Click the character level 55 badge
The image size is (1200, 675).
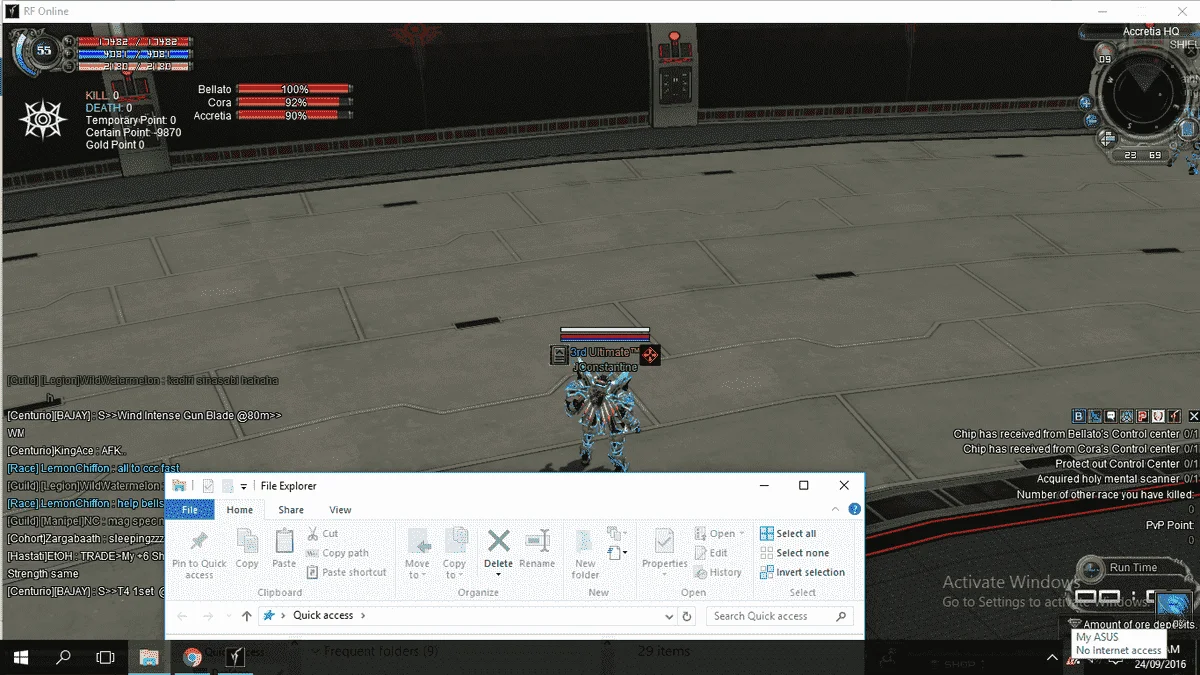(x=43, y=50)
